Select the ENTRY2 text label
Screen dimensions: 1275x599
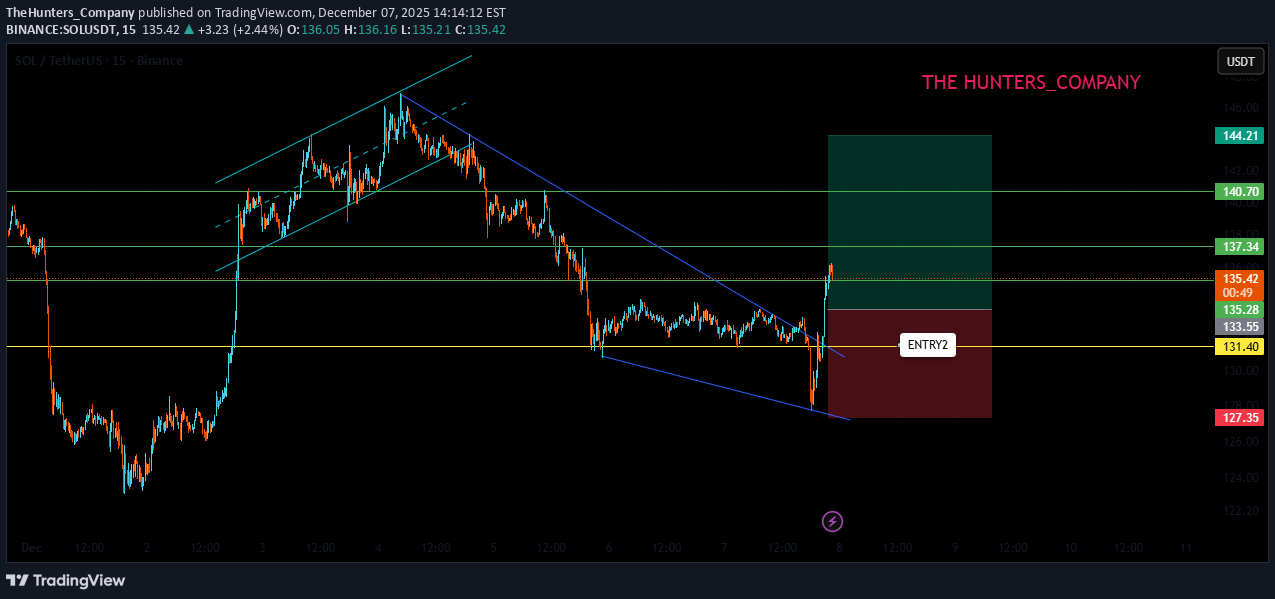point(927,346)
